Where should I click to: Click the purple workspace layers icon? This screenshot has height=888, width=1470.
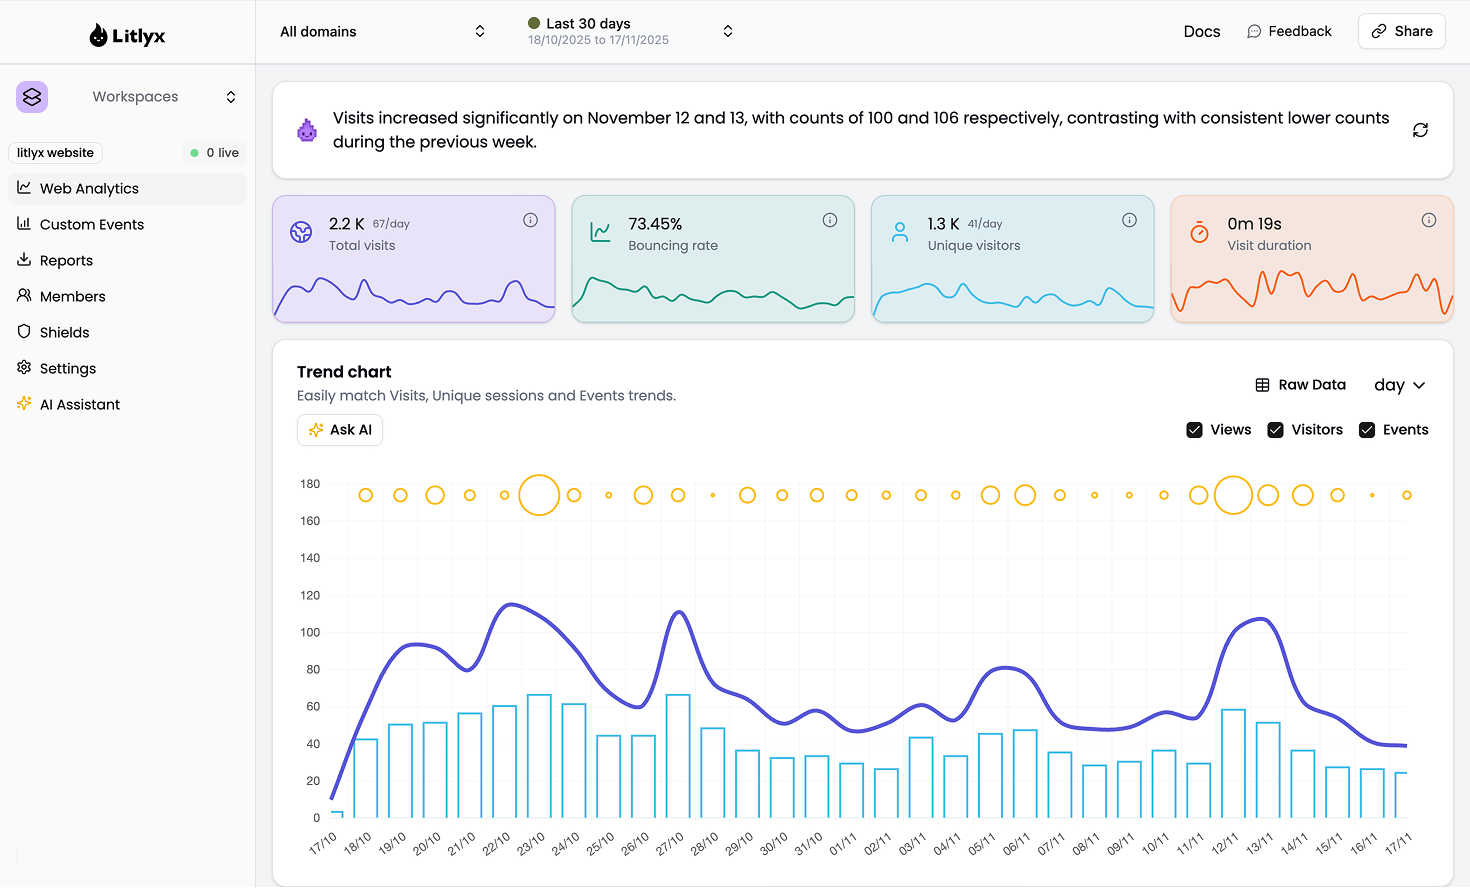tap(32, 97)
